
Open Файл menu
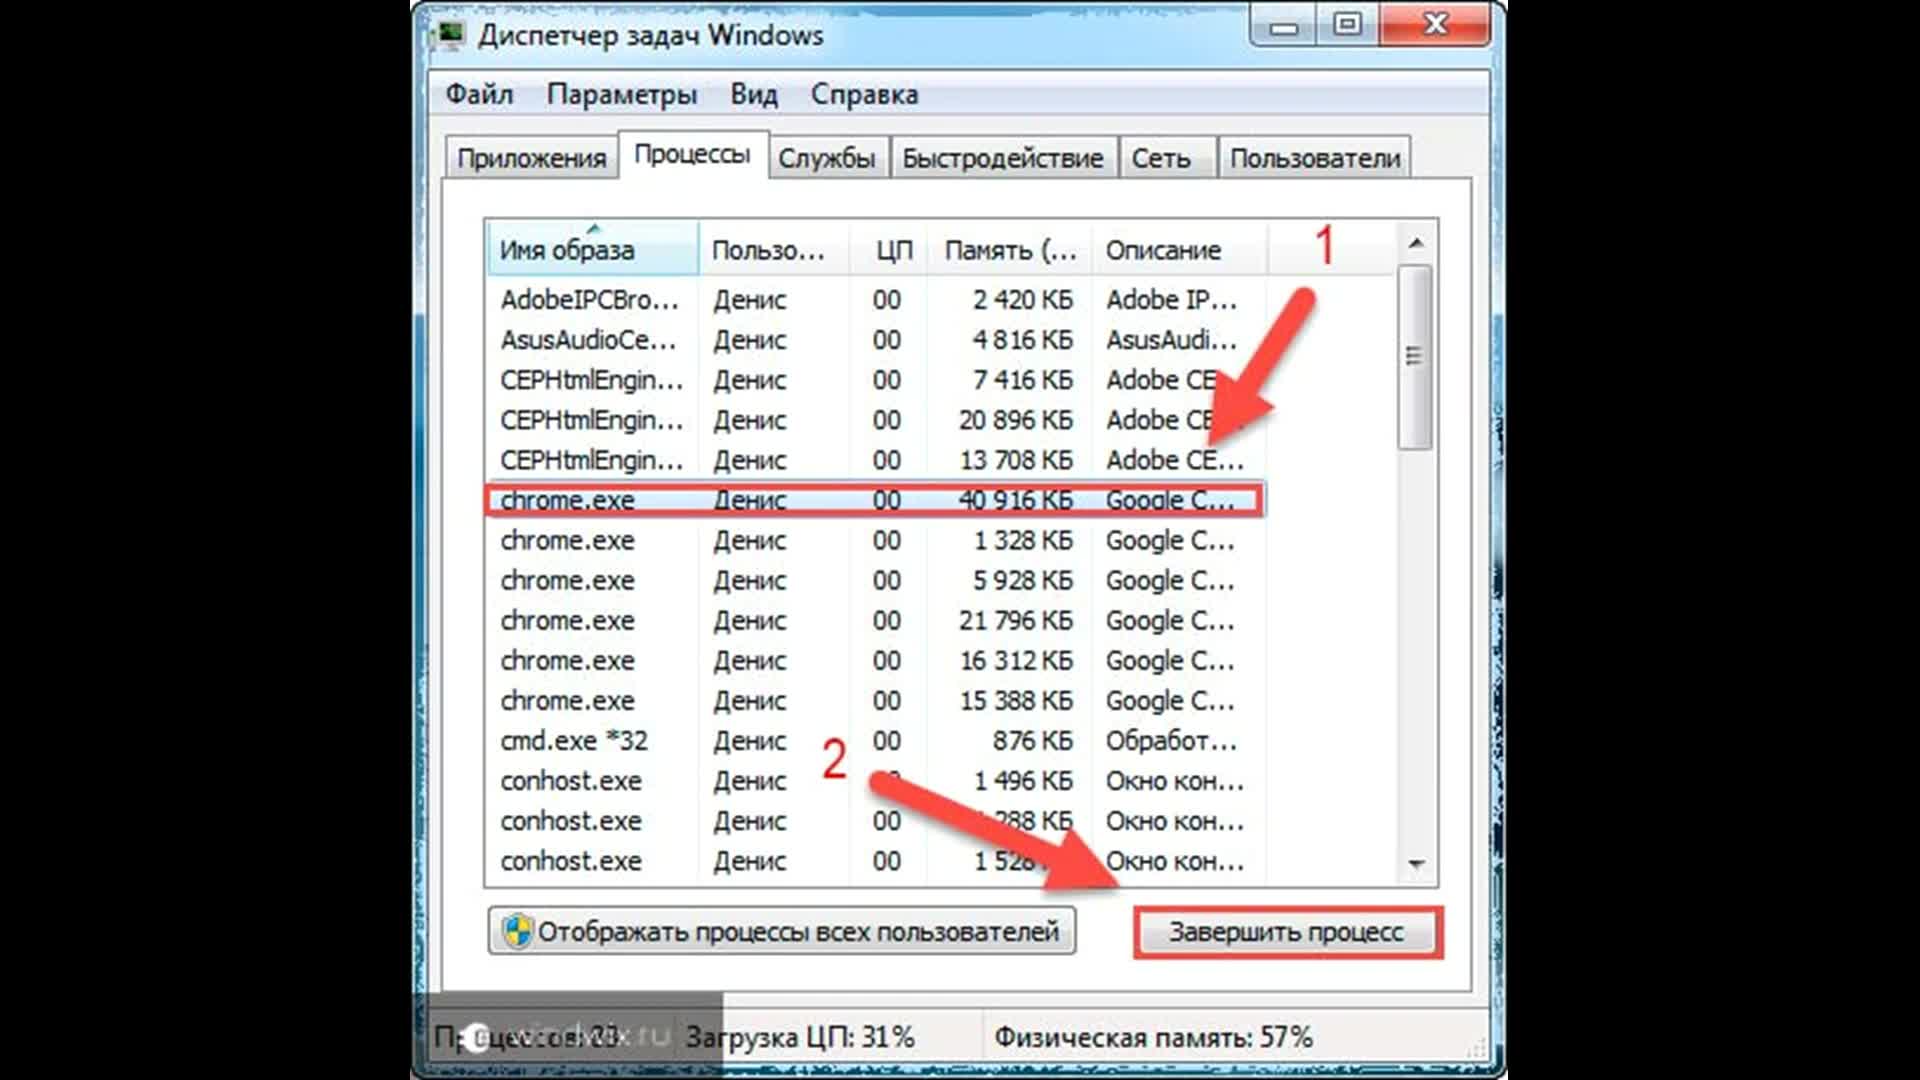pos(481,94)
